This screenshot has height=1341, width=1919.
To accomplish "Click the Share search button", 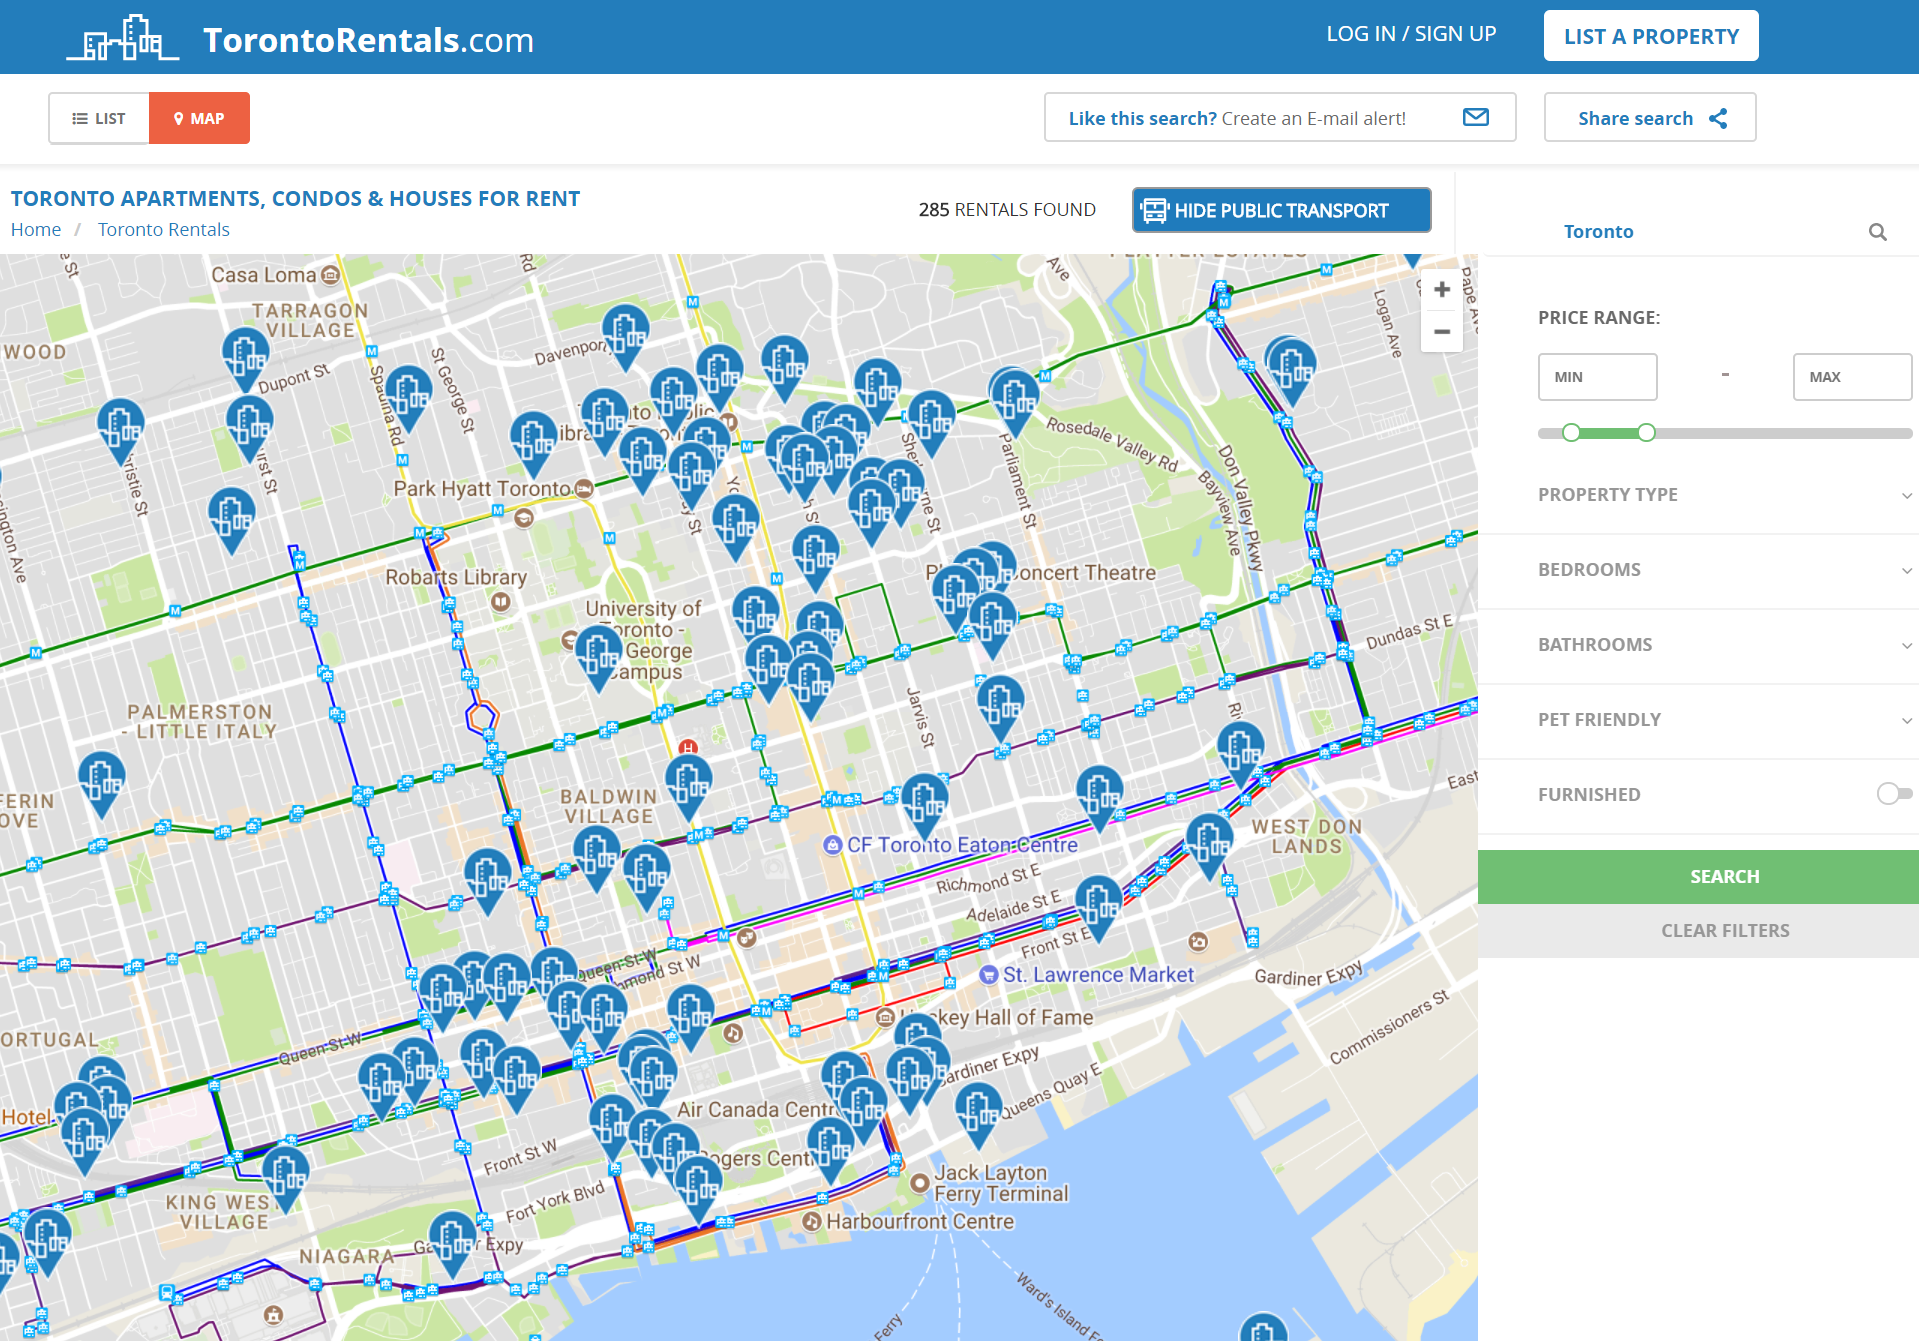I will 1650,118.
